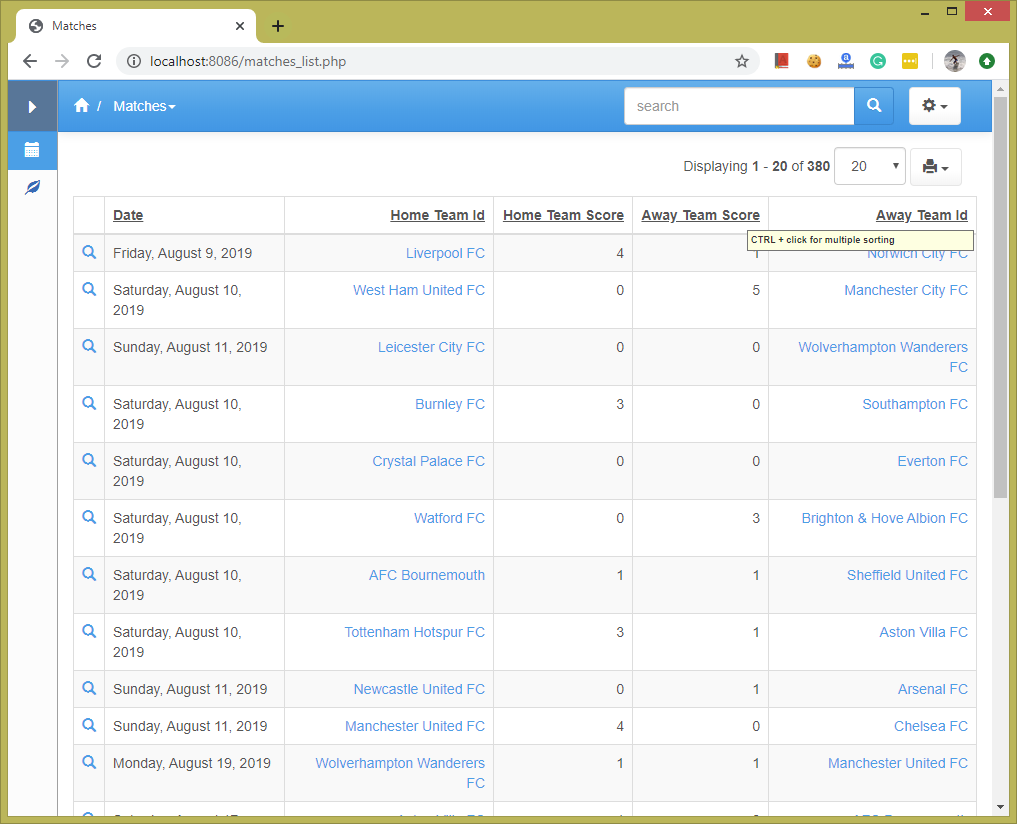
Task: Click inside the search input field
Action: pos(739,105)
